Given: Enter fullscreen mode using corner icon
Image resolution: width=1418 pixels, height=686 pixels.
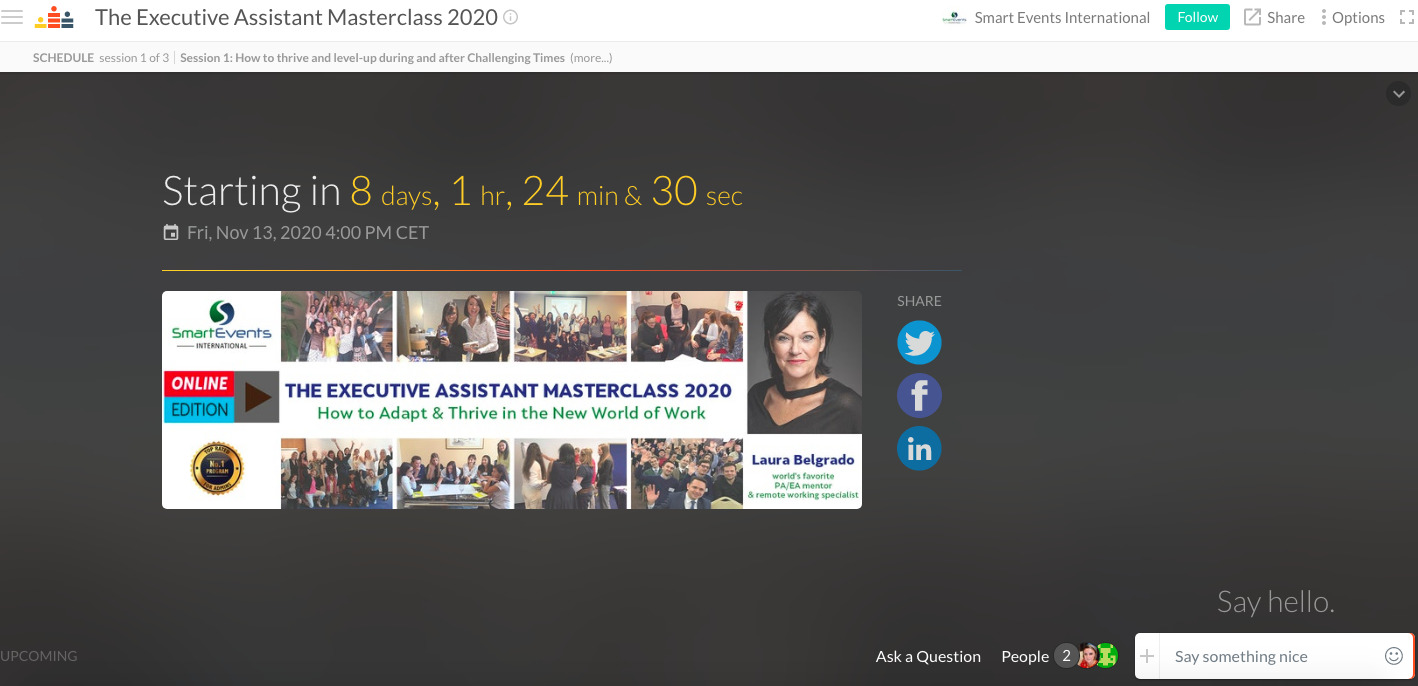Looking at the screenshot, I should pos(1406,17).
